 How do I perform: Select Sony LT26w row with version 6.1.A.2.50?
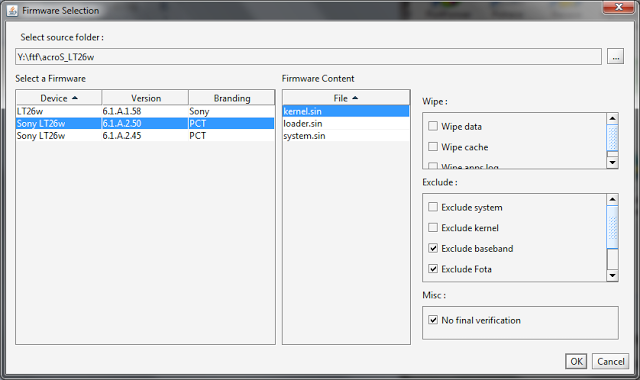[145, 123]
